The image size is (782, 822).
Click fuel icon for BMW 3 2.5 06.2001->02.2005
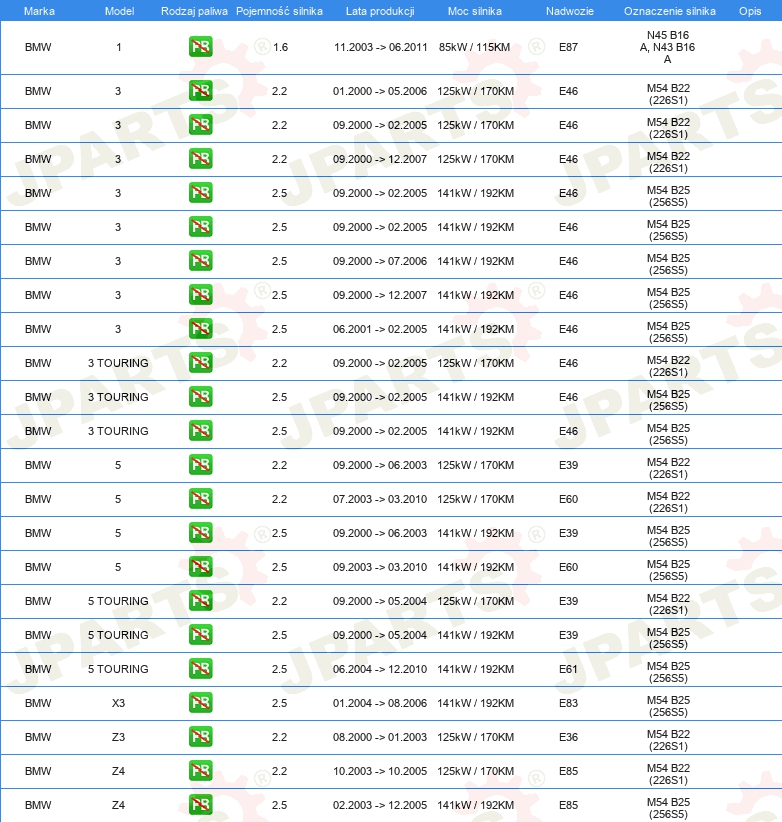tap(201, 329)
